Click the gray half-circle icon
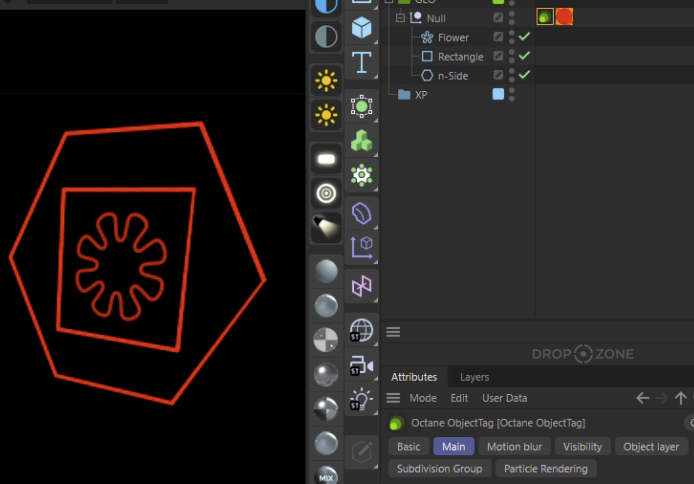694x484 pixels. [326, 36]
